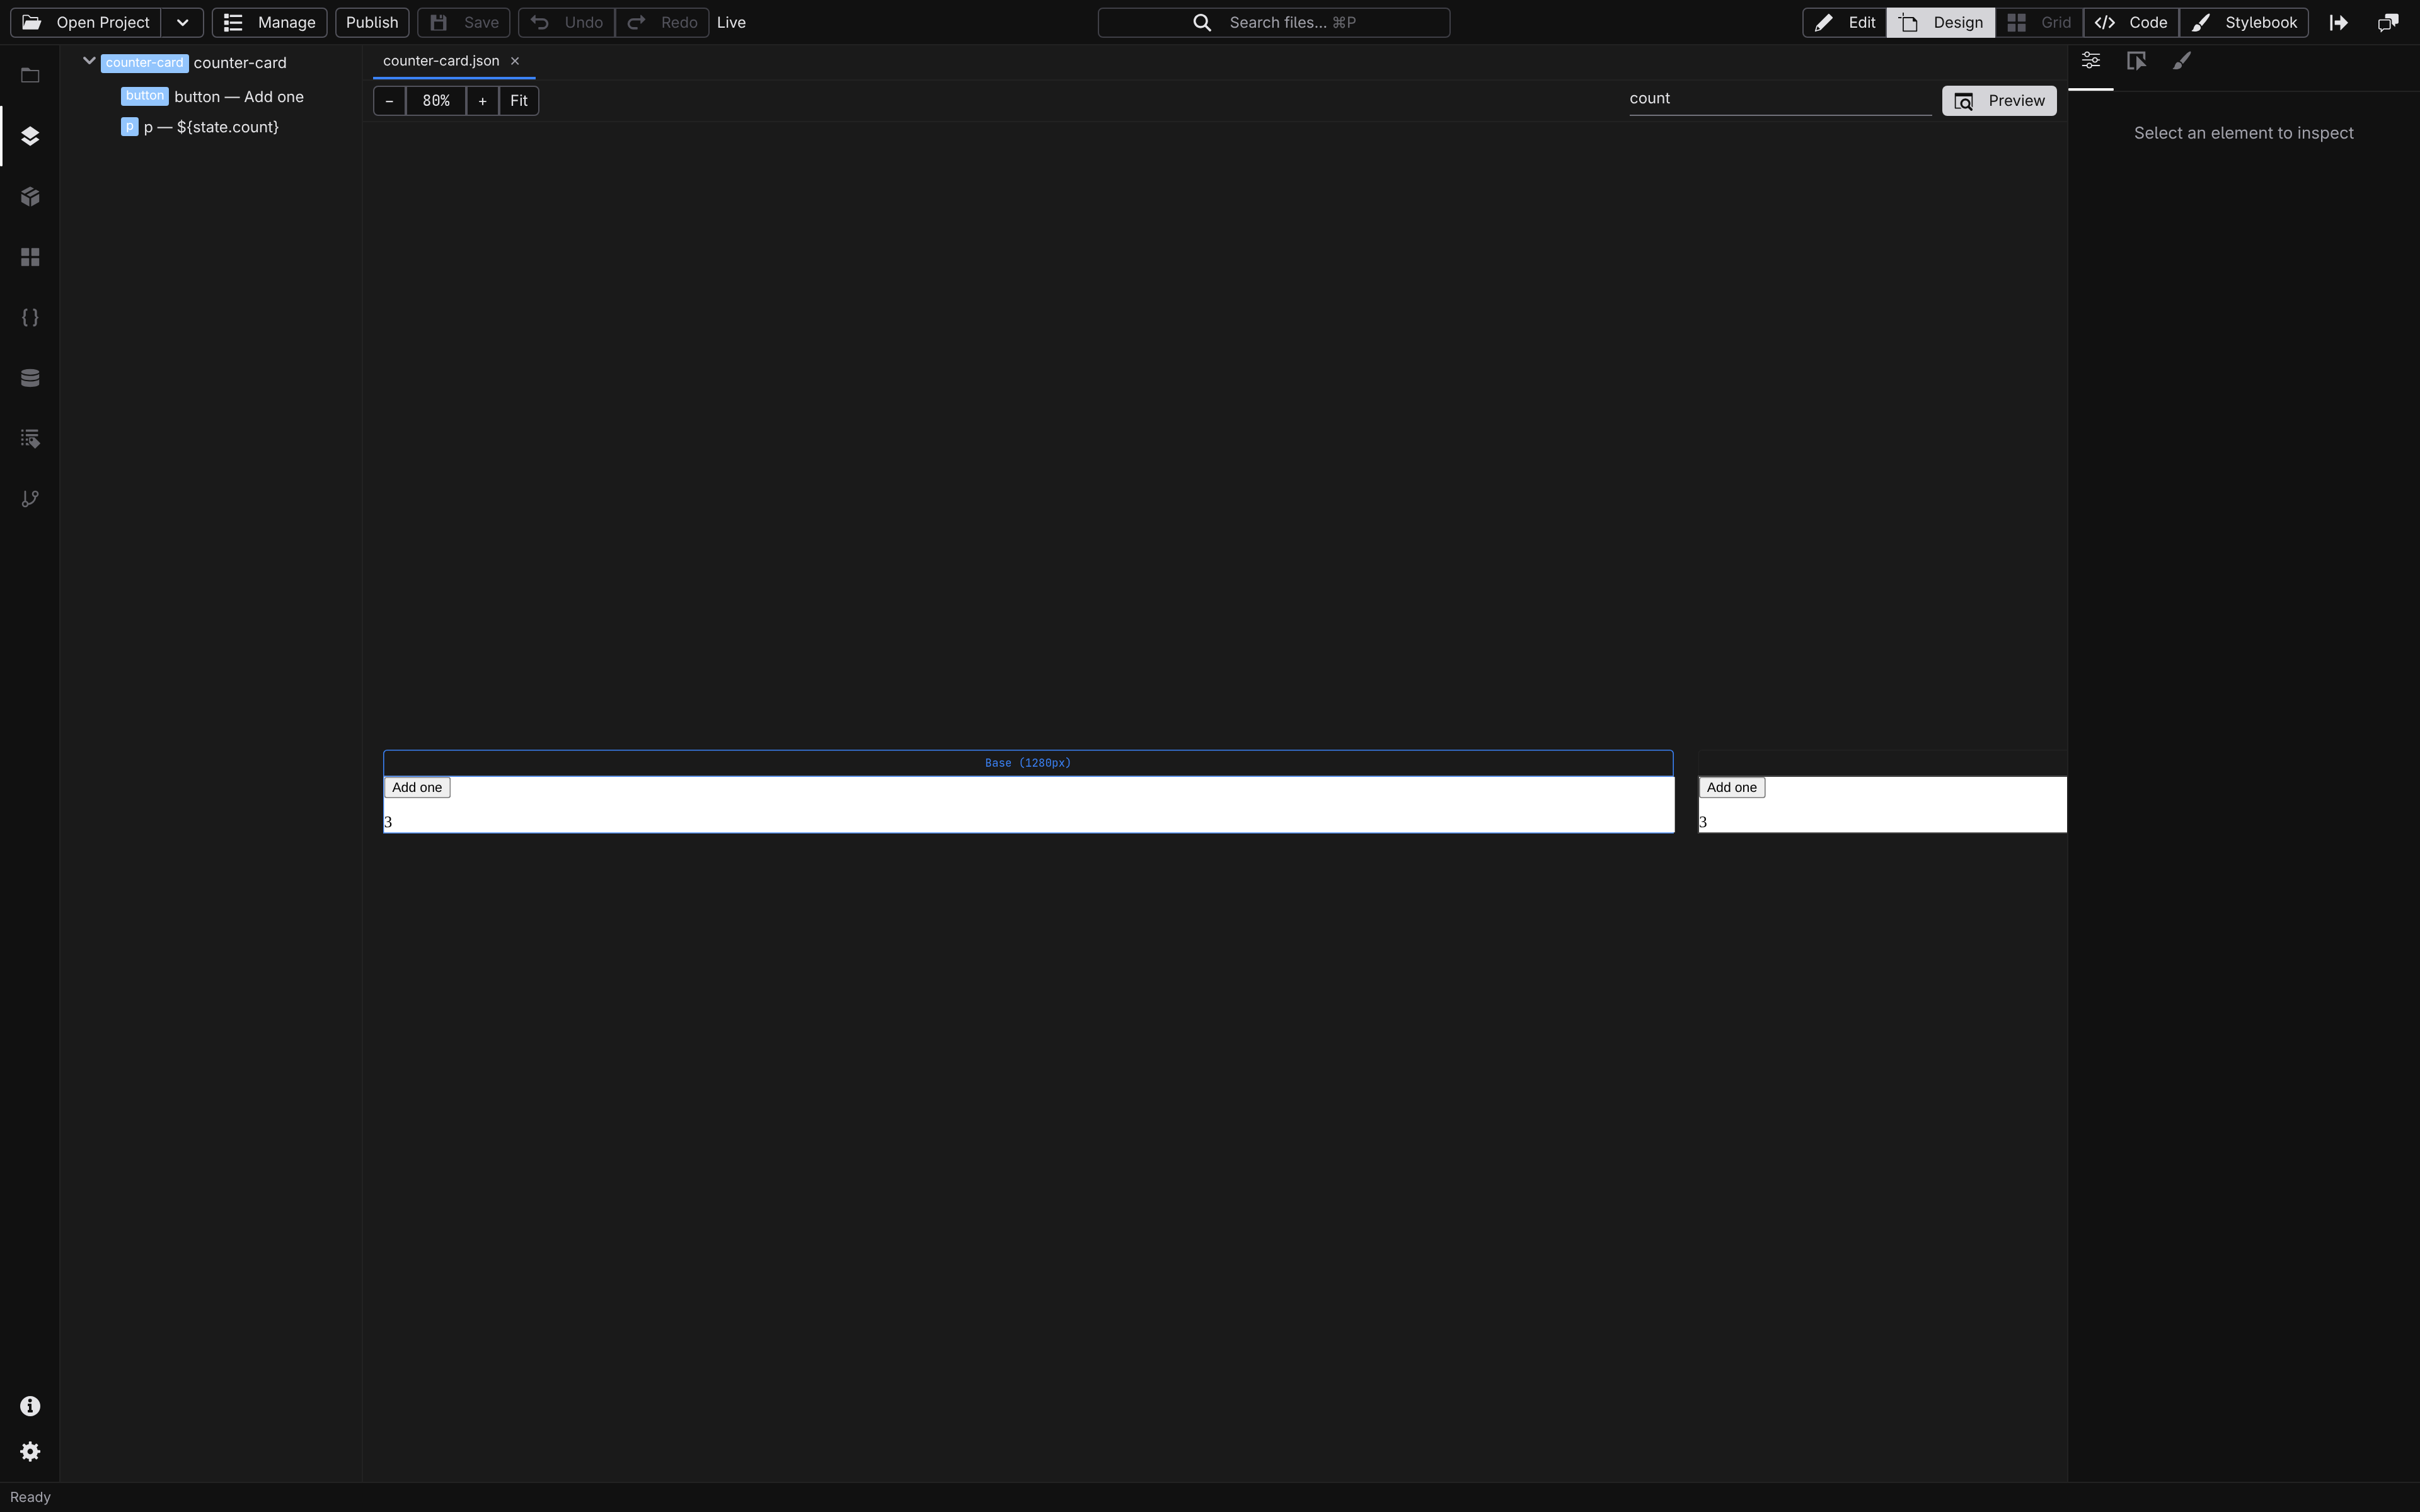Open settings gear icon
This screenshot has width=2420, height=1512.
[30, 1452]
